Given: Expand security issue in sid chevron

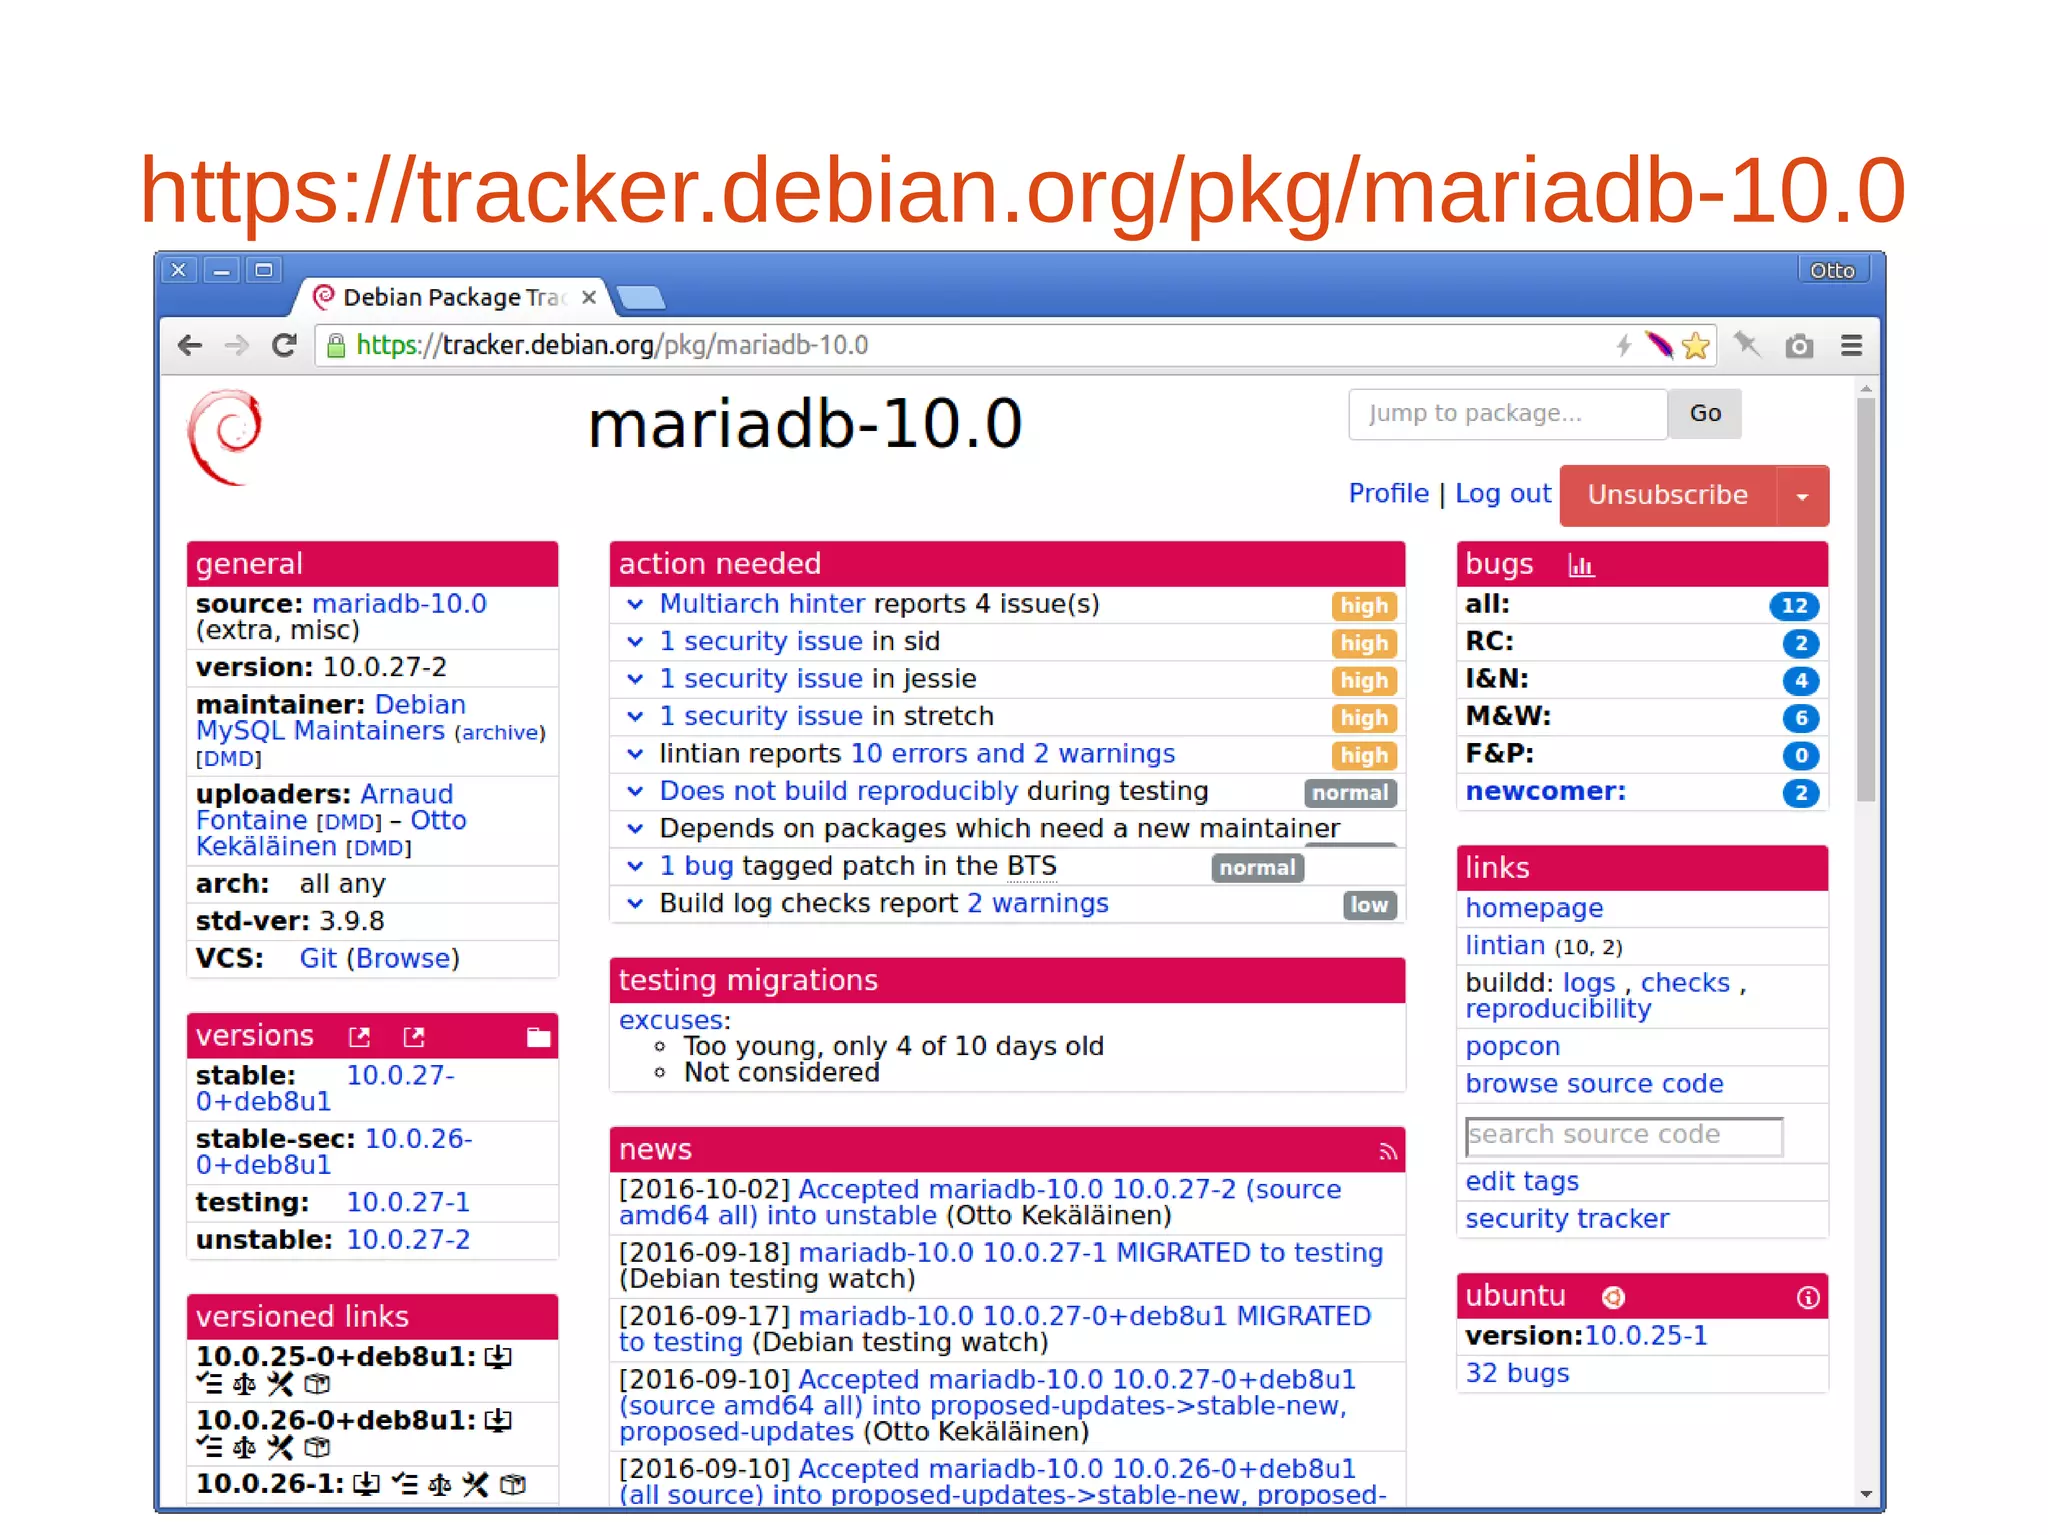Looking at the screenshot, I should (635, 642).
